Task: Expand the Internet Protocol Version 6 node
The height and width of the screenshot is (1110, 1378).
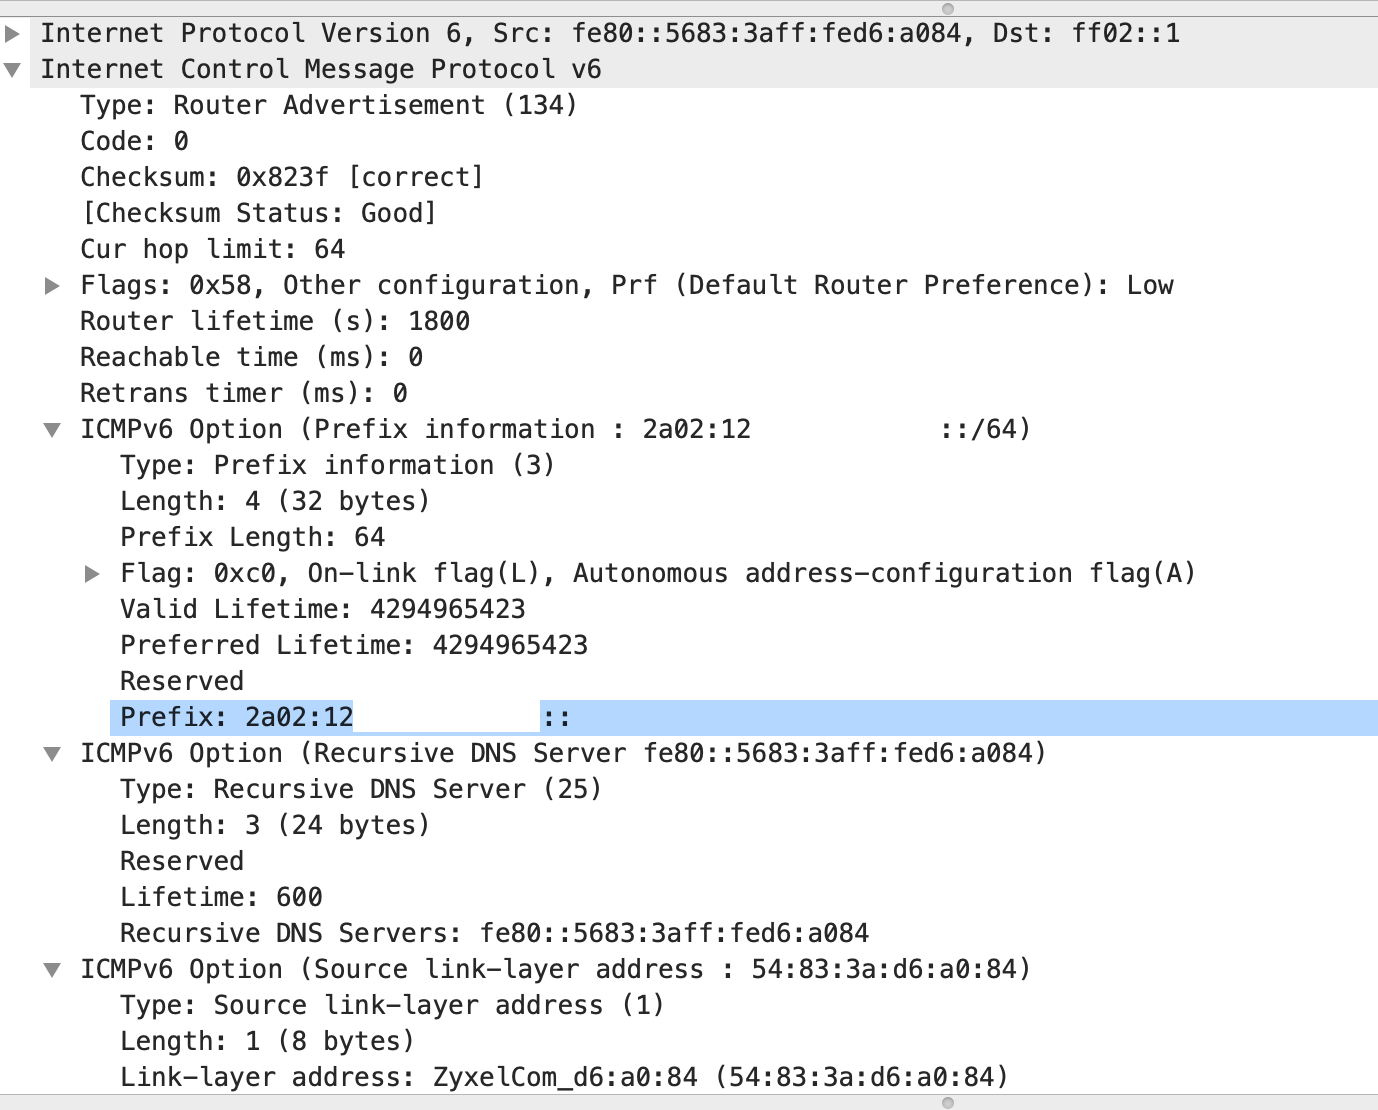Action: click(x=12, y=33)
